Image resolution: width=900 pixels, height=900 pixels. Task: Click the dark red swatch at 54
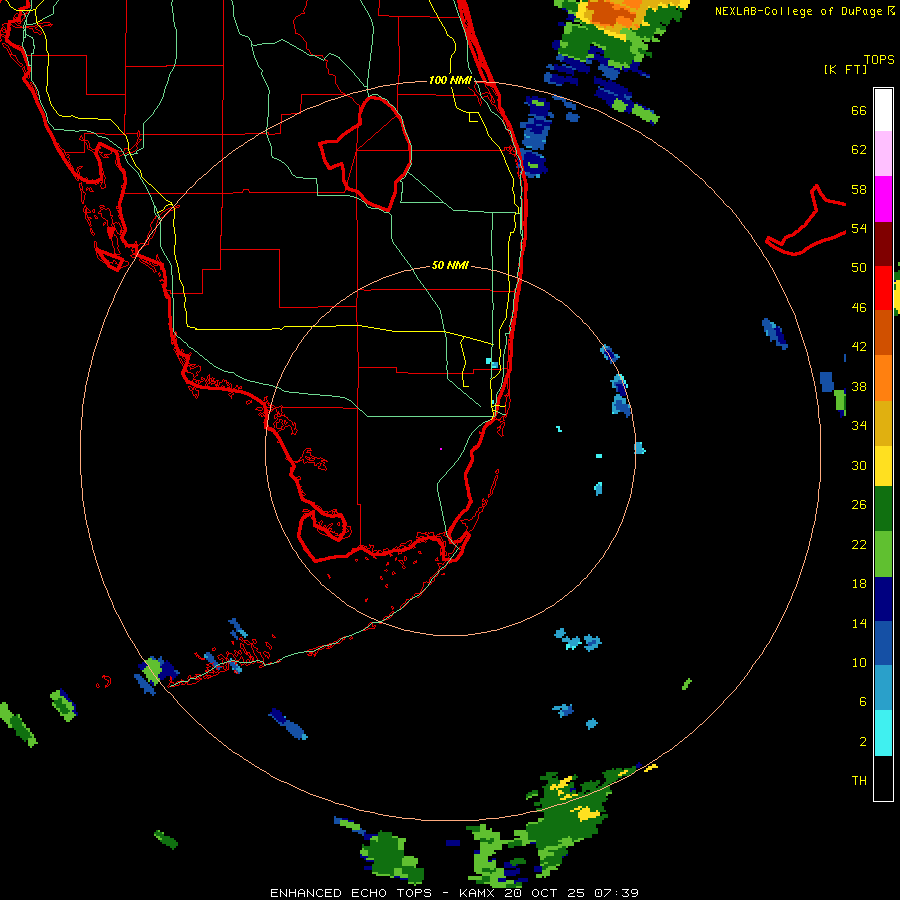click(883, 243)
